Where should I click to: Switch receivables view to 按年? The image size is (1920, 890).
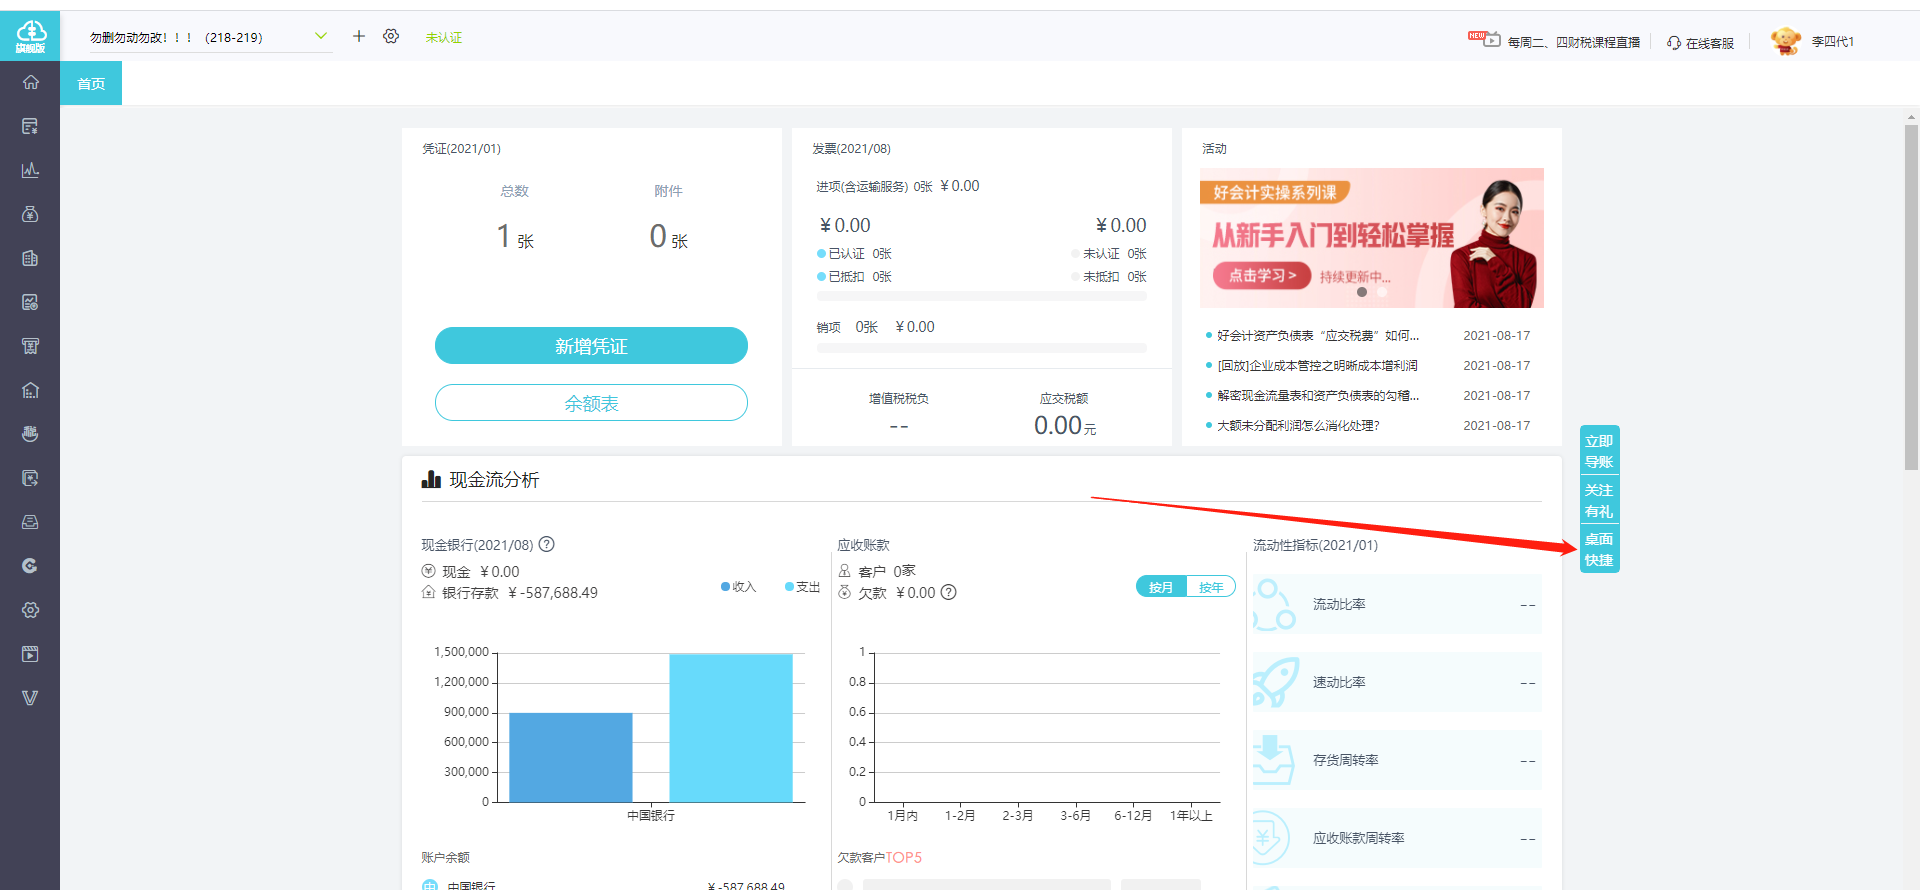(x=1211, y=587)
